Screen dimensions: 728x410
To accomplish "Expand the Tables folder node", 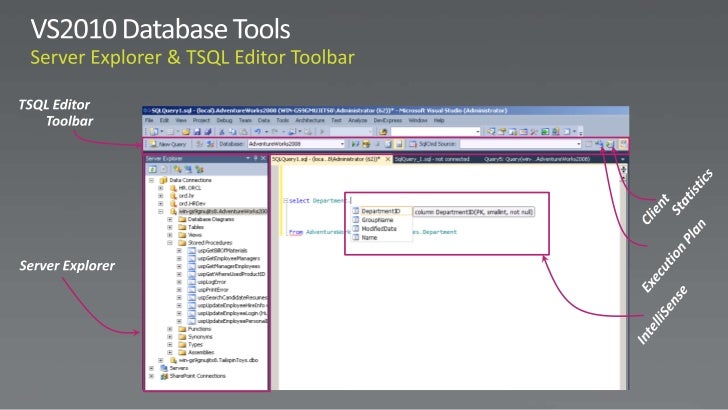I will (x=170, y=227).
